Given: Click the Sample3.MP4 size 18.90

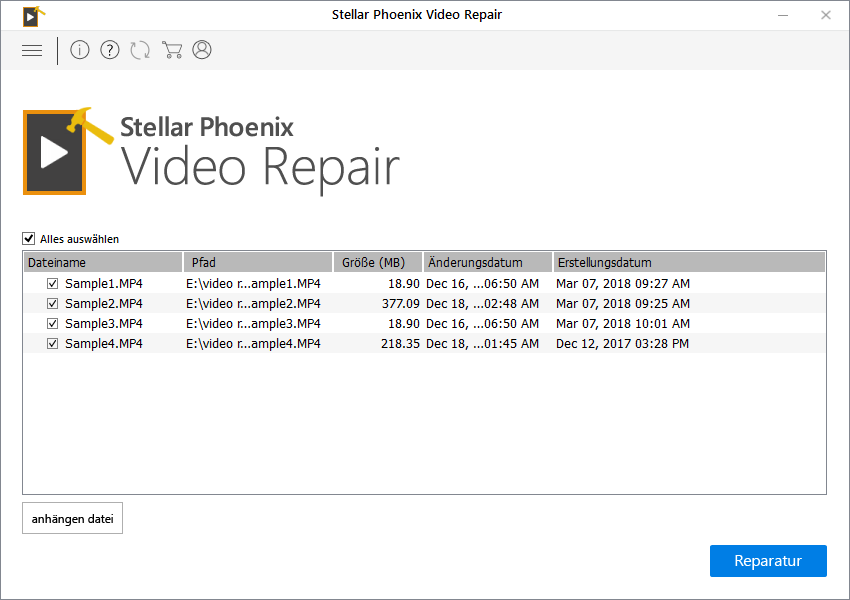Looking at the screenshot, I should click(x=404, y=324).
